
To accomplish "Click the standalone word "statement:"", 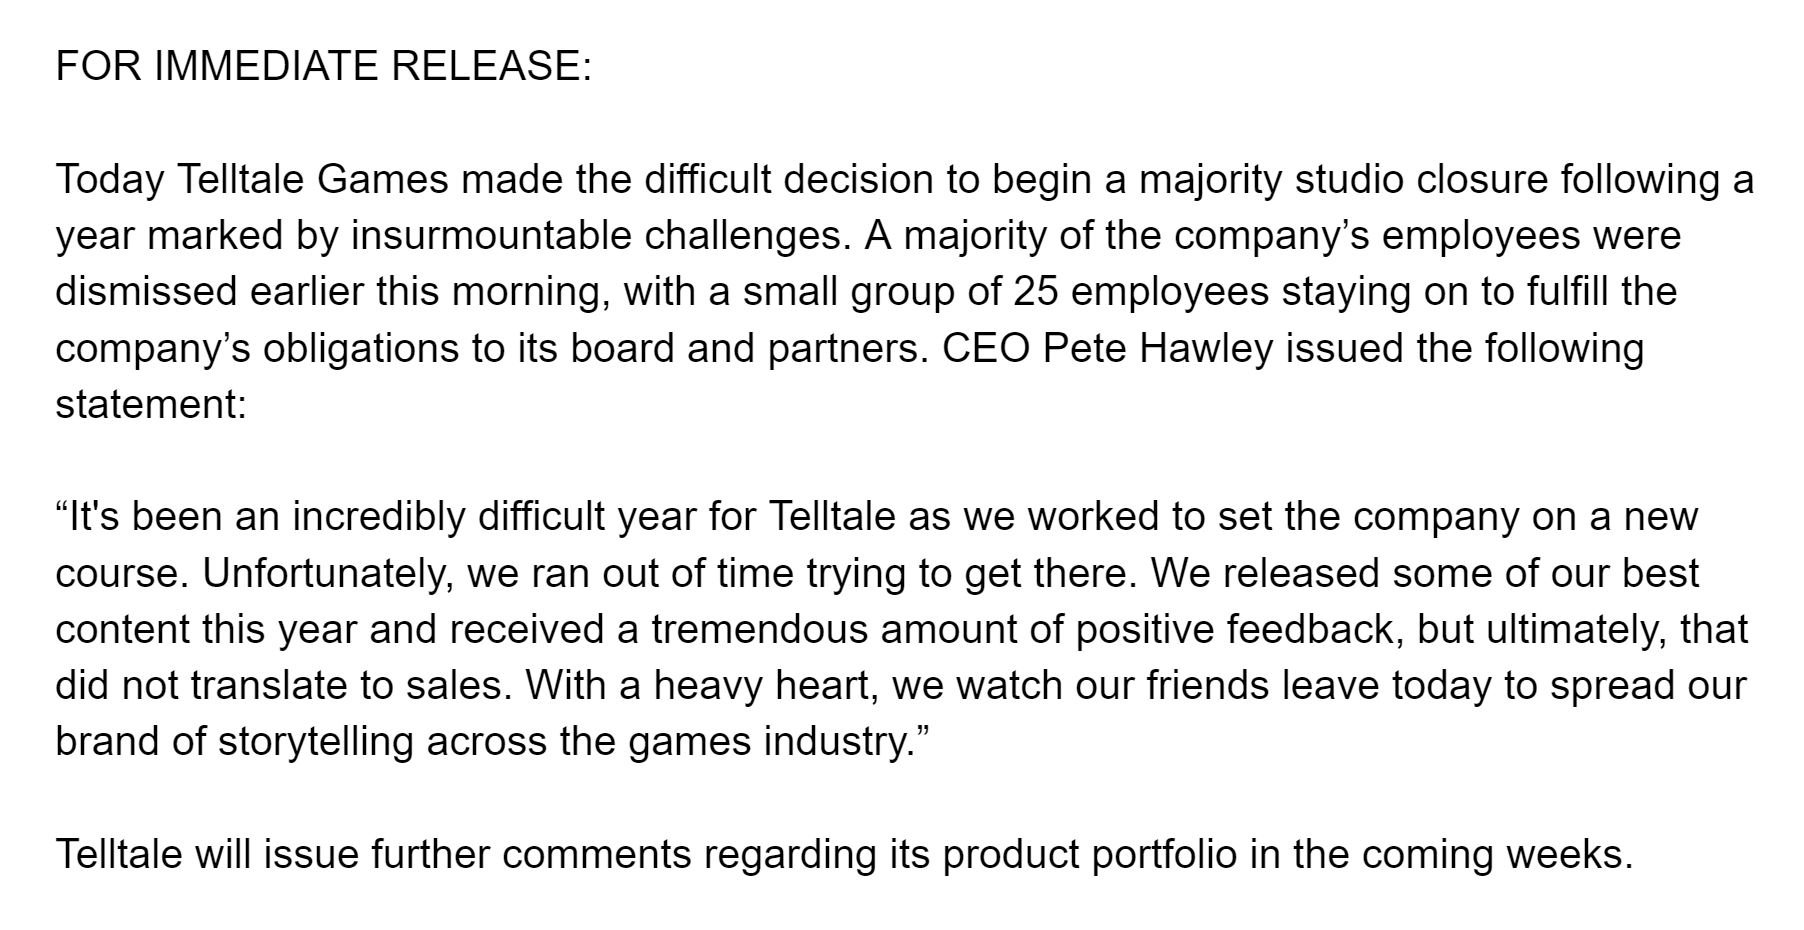I will 151,404.
